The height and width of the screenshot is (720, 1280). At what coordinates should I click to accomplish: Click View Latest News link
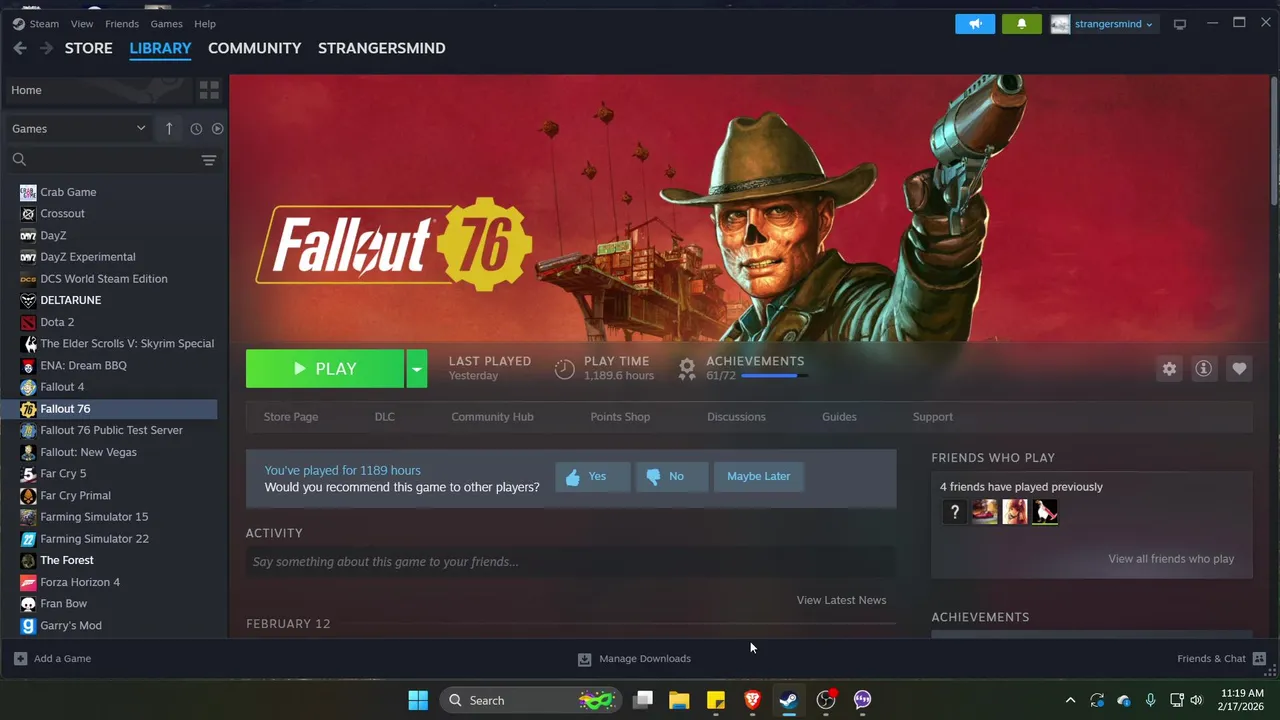[841, 600]
